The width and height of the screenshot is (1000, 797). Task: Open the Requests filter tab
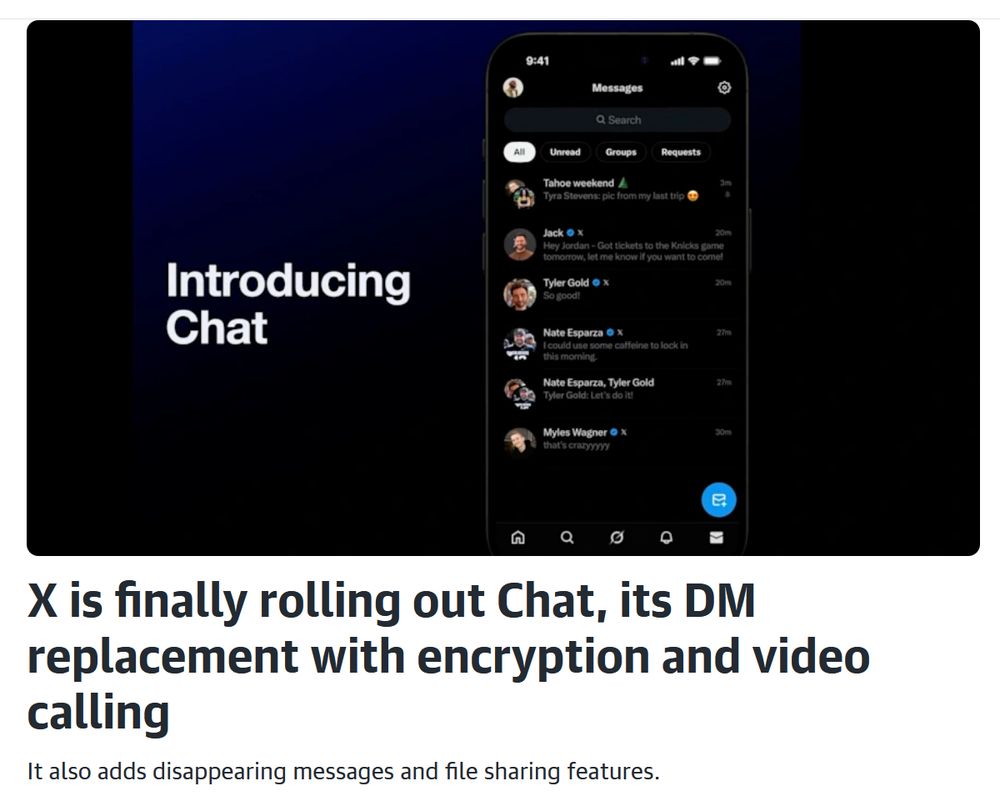680,152
